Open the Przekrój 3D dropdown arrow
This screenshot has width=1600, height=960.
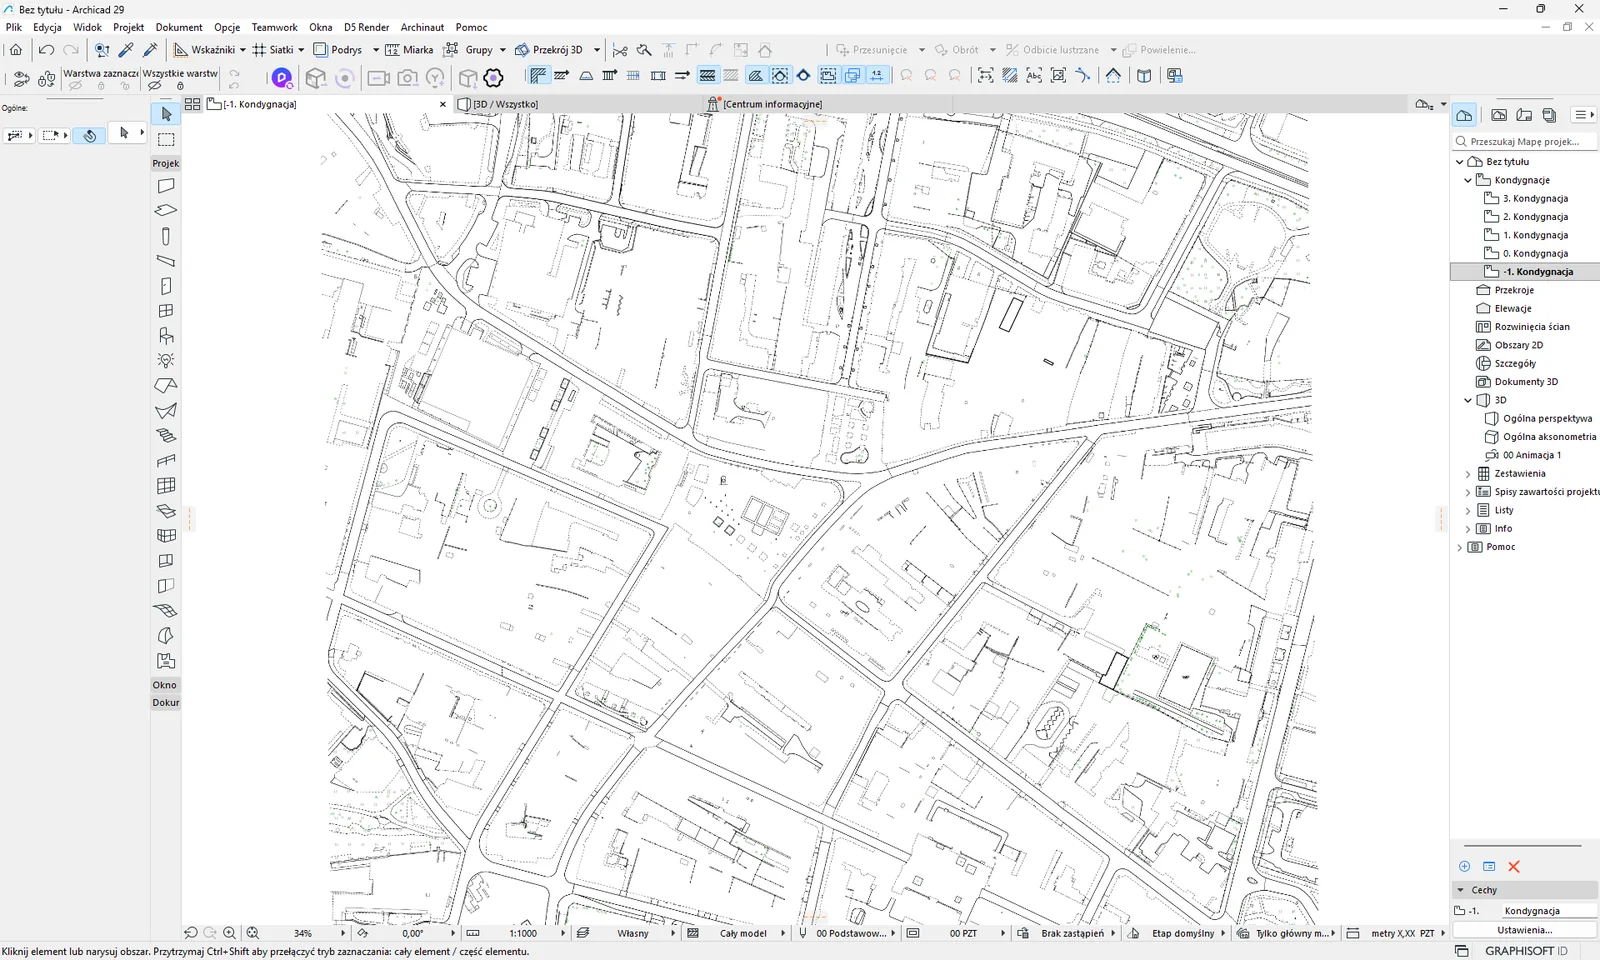tap(597, 50)
